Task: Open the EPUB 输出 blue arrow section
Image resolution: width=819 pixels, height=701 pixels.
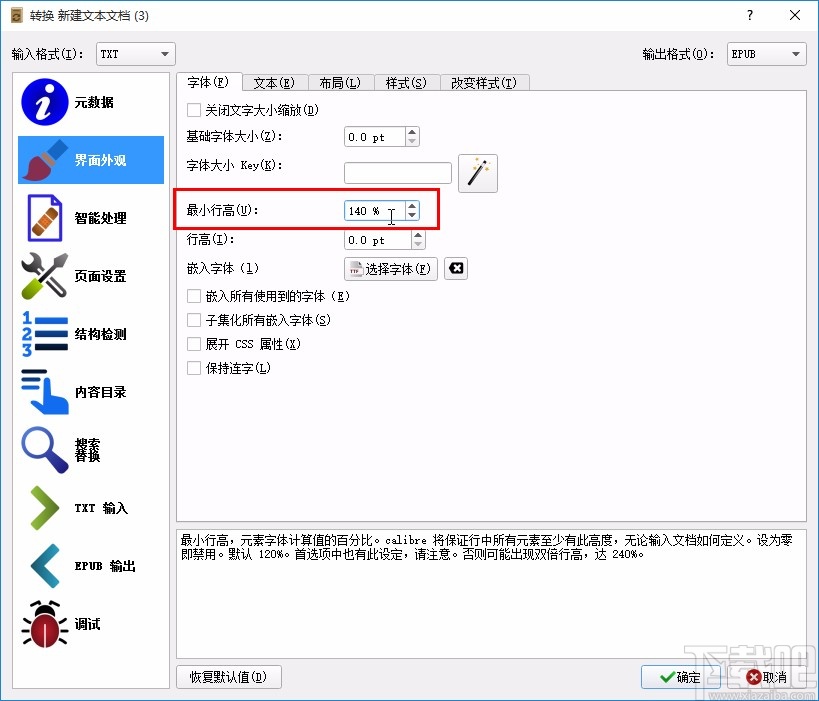Action: coord(91,566)
